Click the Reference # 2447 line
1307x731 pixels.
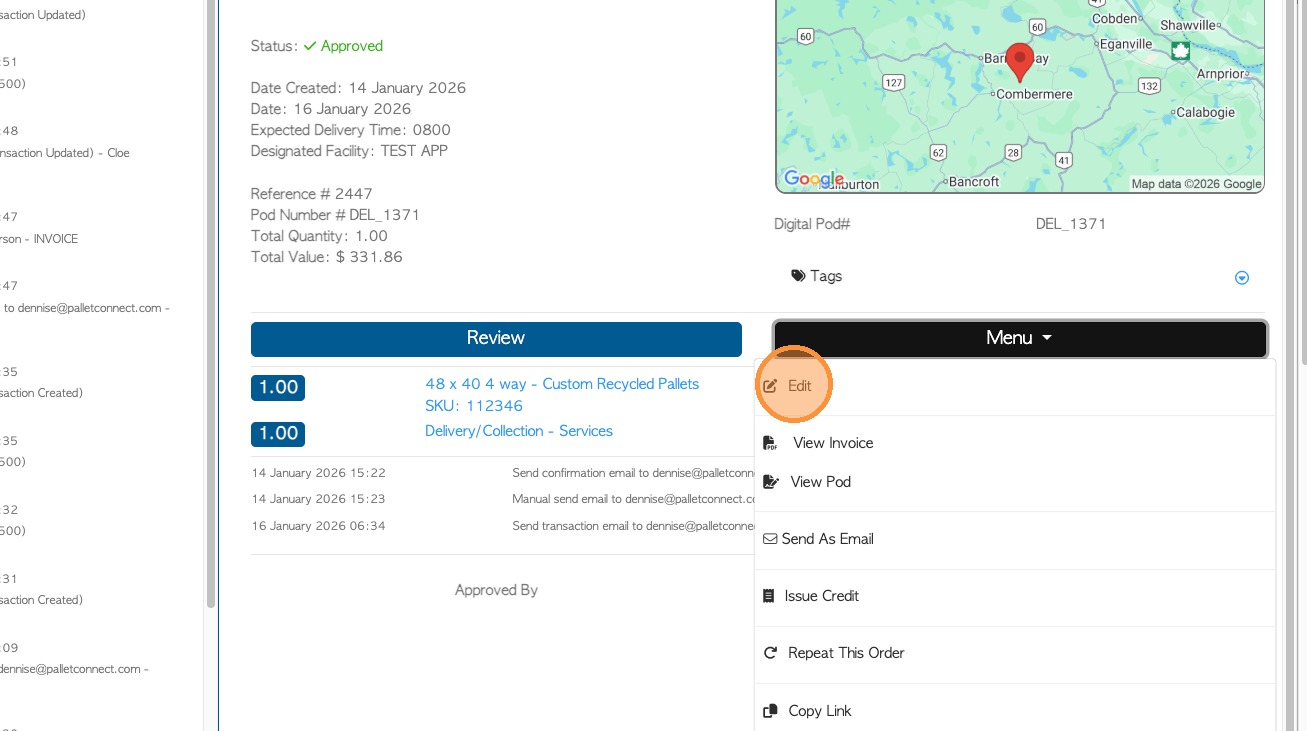click(311, 194)
